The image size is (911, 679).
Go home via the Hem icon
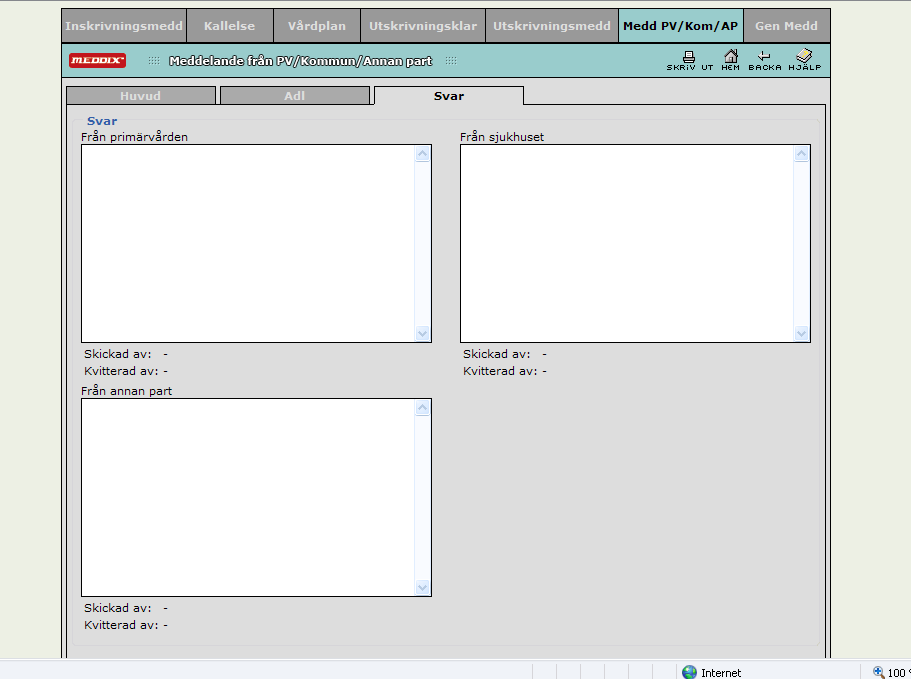pos(730,60)
